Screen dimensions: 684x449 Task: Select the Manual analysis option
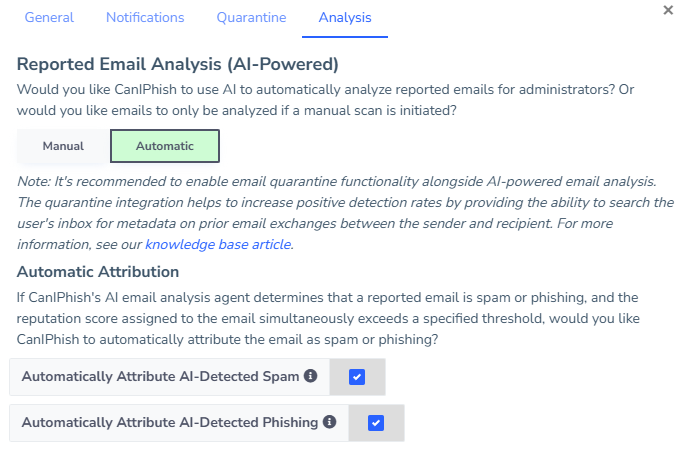pyautogui.click(x=63, y=146)
